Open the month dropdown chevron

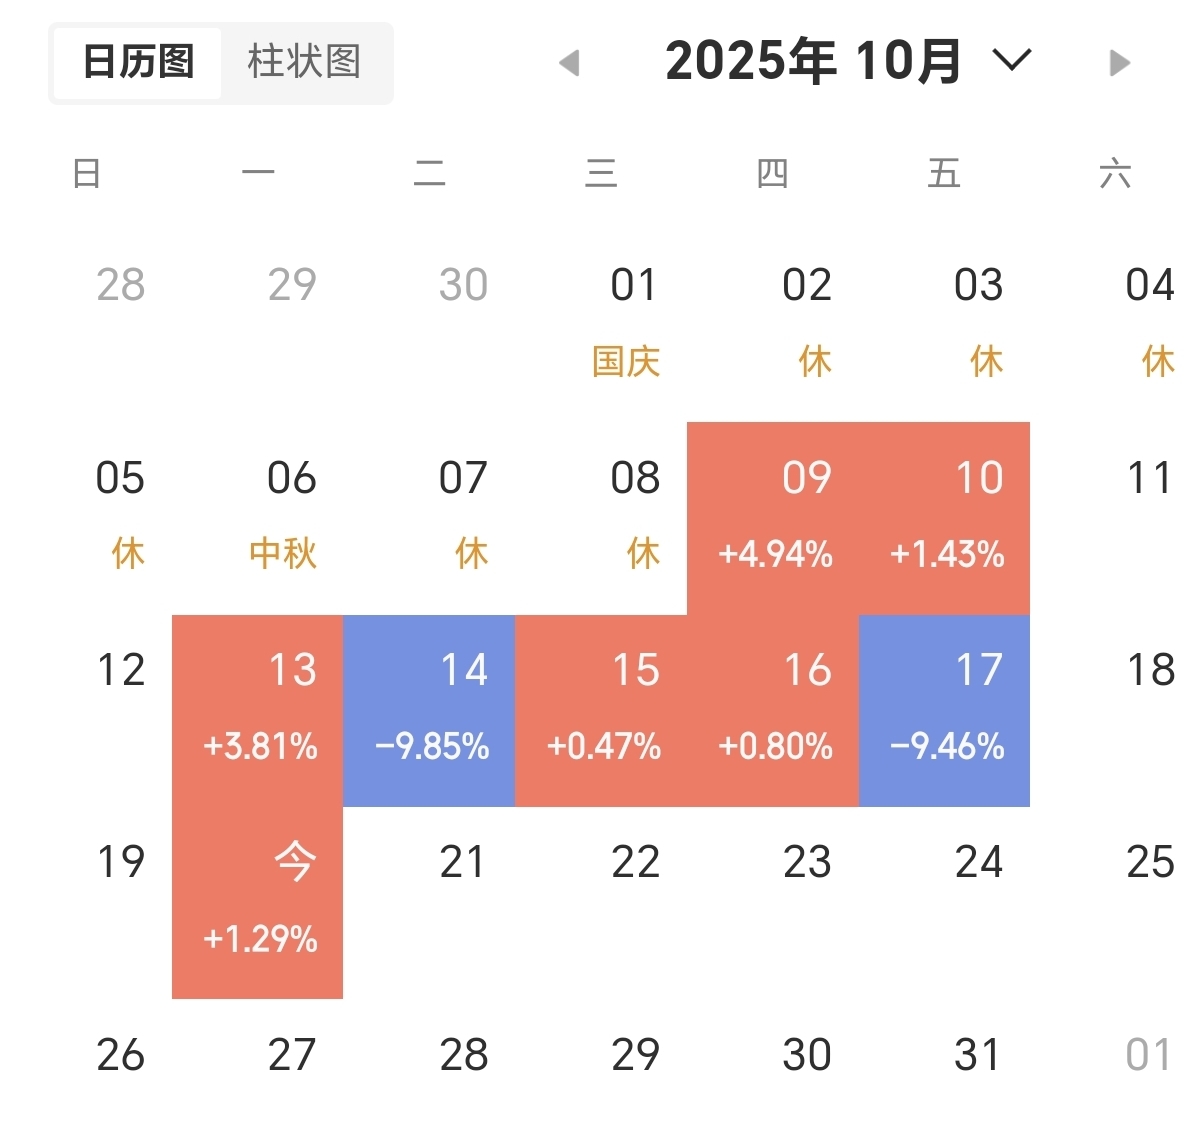coord(1011,61)
